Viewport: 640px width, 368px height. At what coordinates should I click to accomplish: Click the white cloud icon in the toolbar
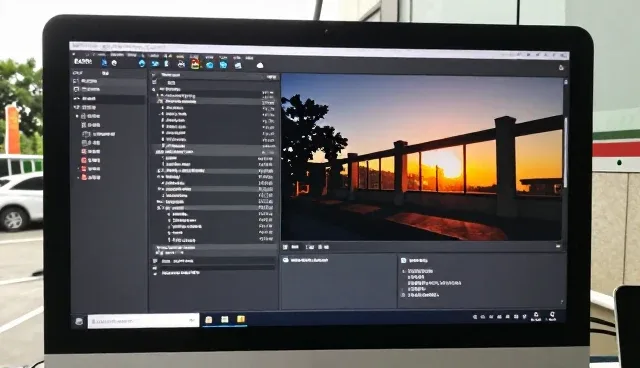tap(260, 65)
